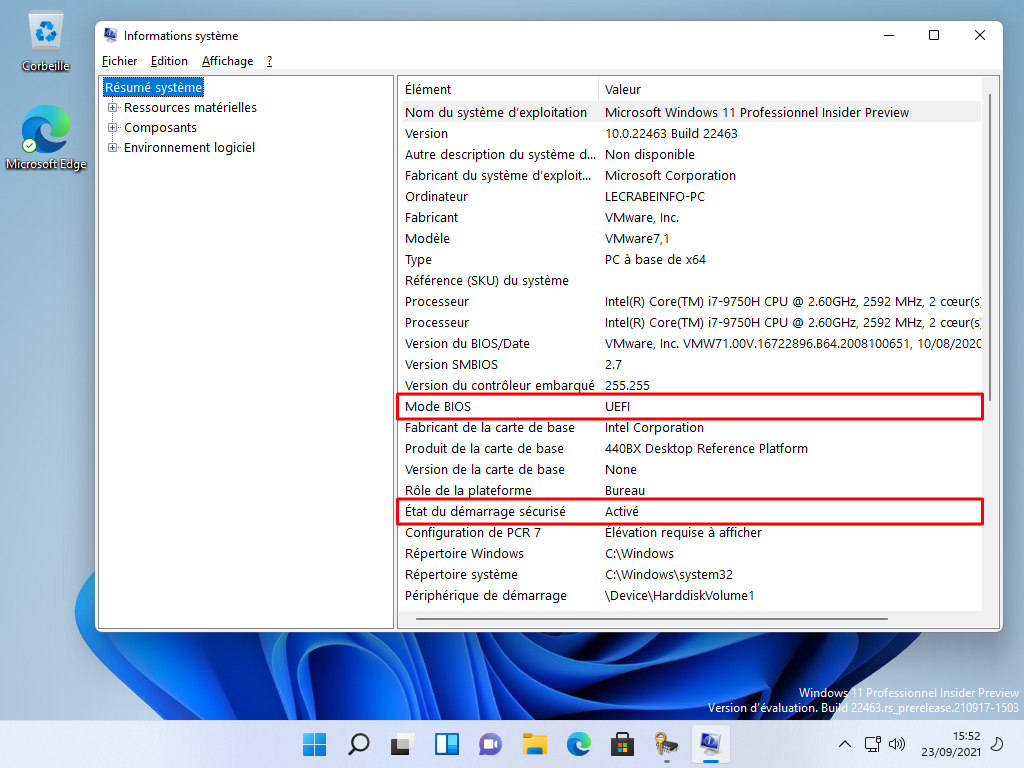
Task: Maximize the Informations système window
Action: 934,35
